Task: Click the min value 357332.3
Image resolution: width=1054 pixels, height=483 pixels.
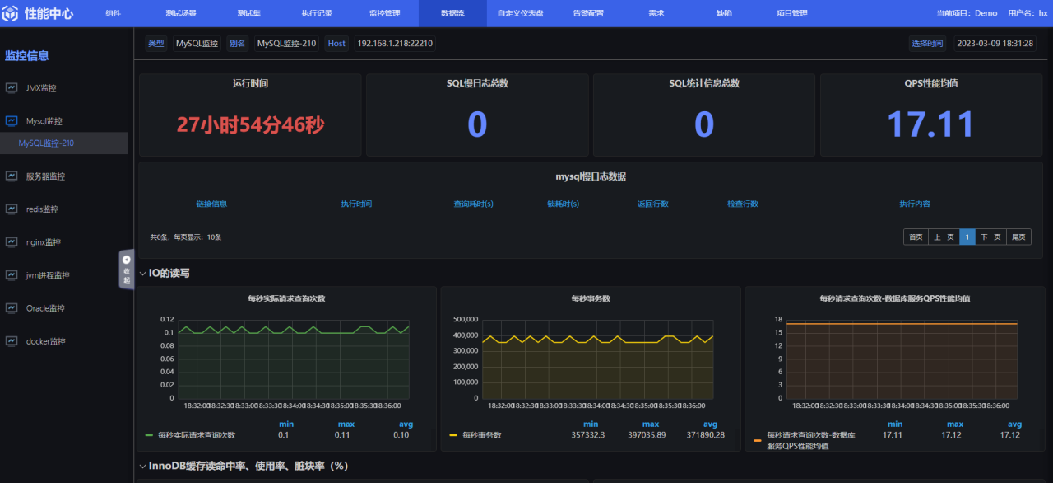Action: pos(587,435)
